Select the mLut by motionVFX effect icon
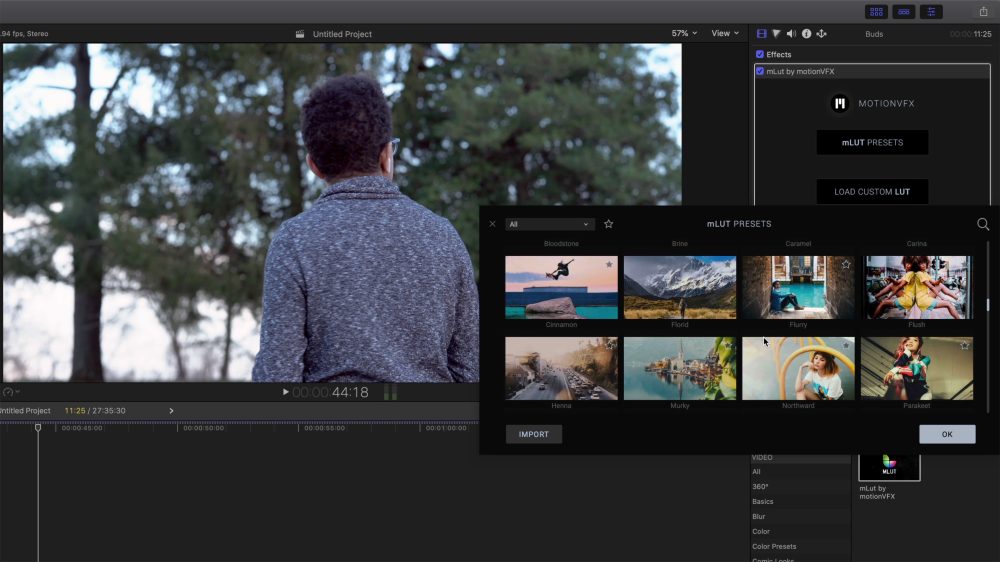This screenshot has width=1000, height=562. coord(889,466)
